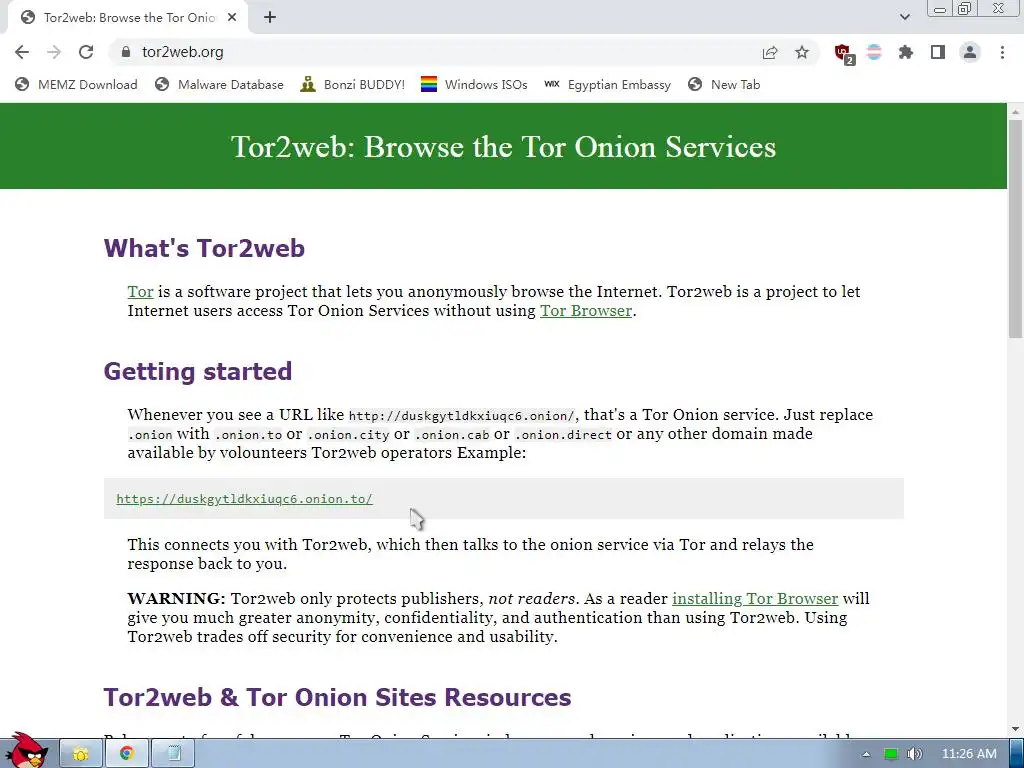Switch to Chrome in the taskbar
The height and width of the screenshot is (768, 1024).
coord(126,754)
